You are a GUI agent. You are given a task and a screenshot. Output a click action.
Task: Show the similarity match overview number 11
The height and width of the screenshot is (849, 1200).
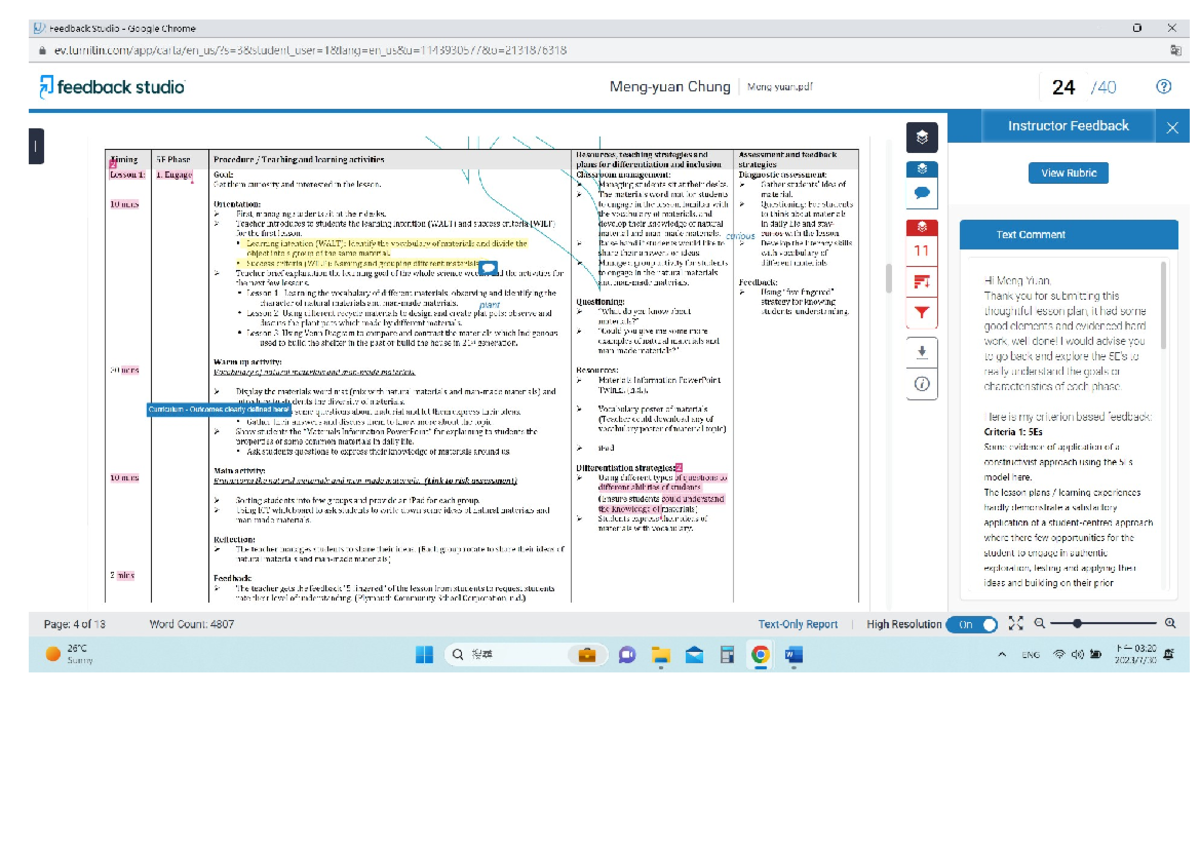click(x=921, y=251)
